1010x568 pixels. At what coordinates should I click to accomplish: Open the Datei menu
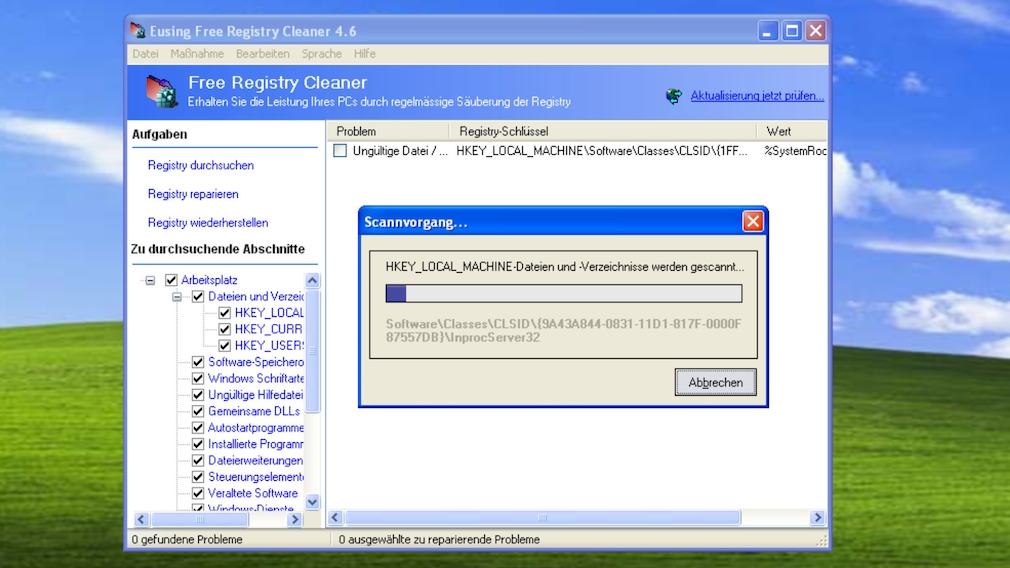click(145, 54)
